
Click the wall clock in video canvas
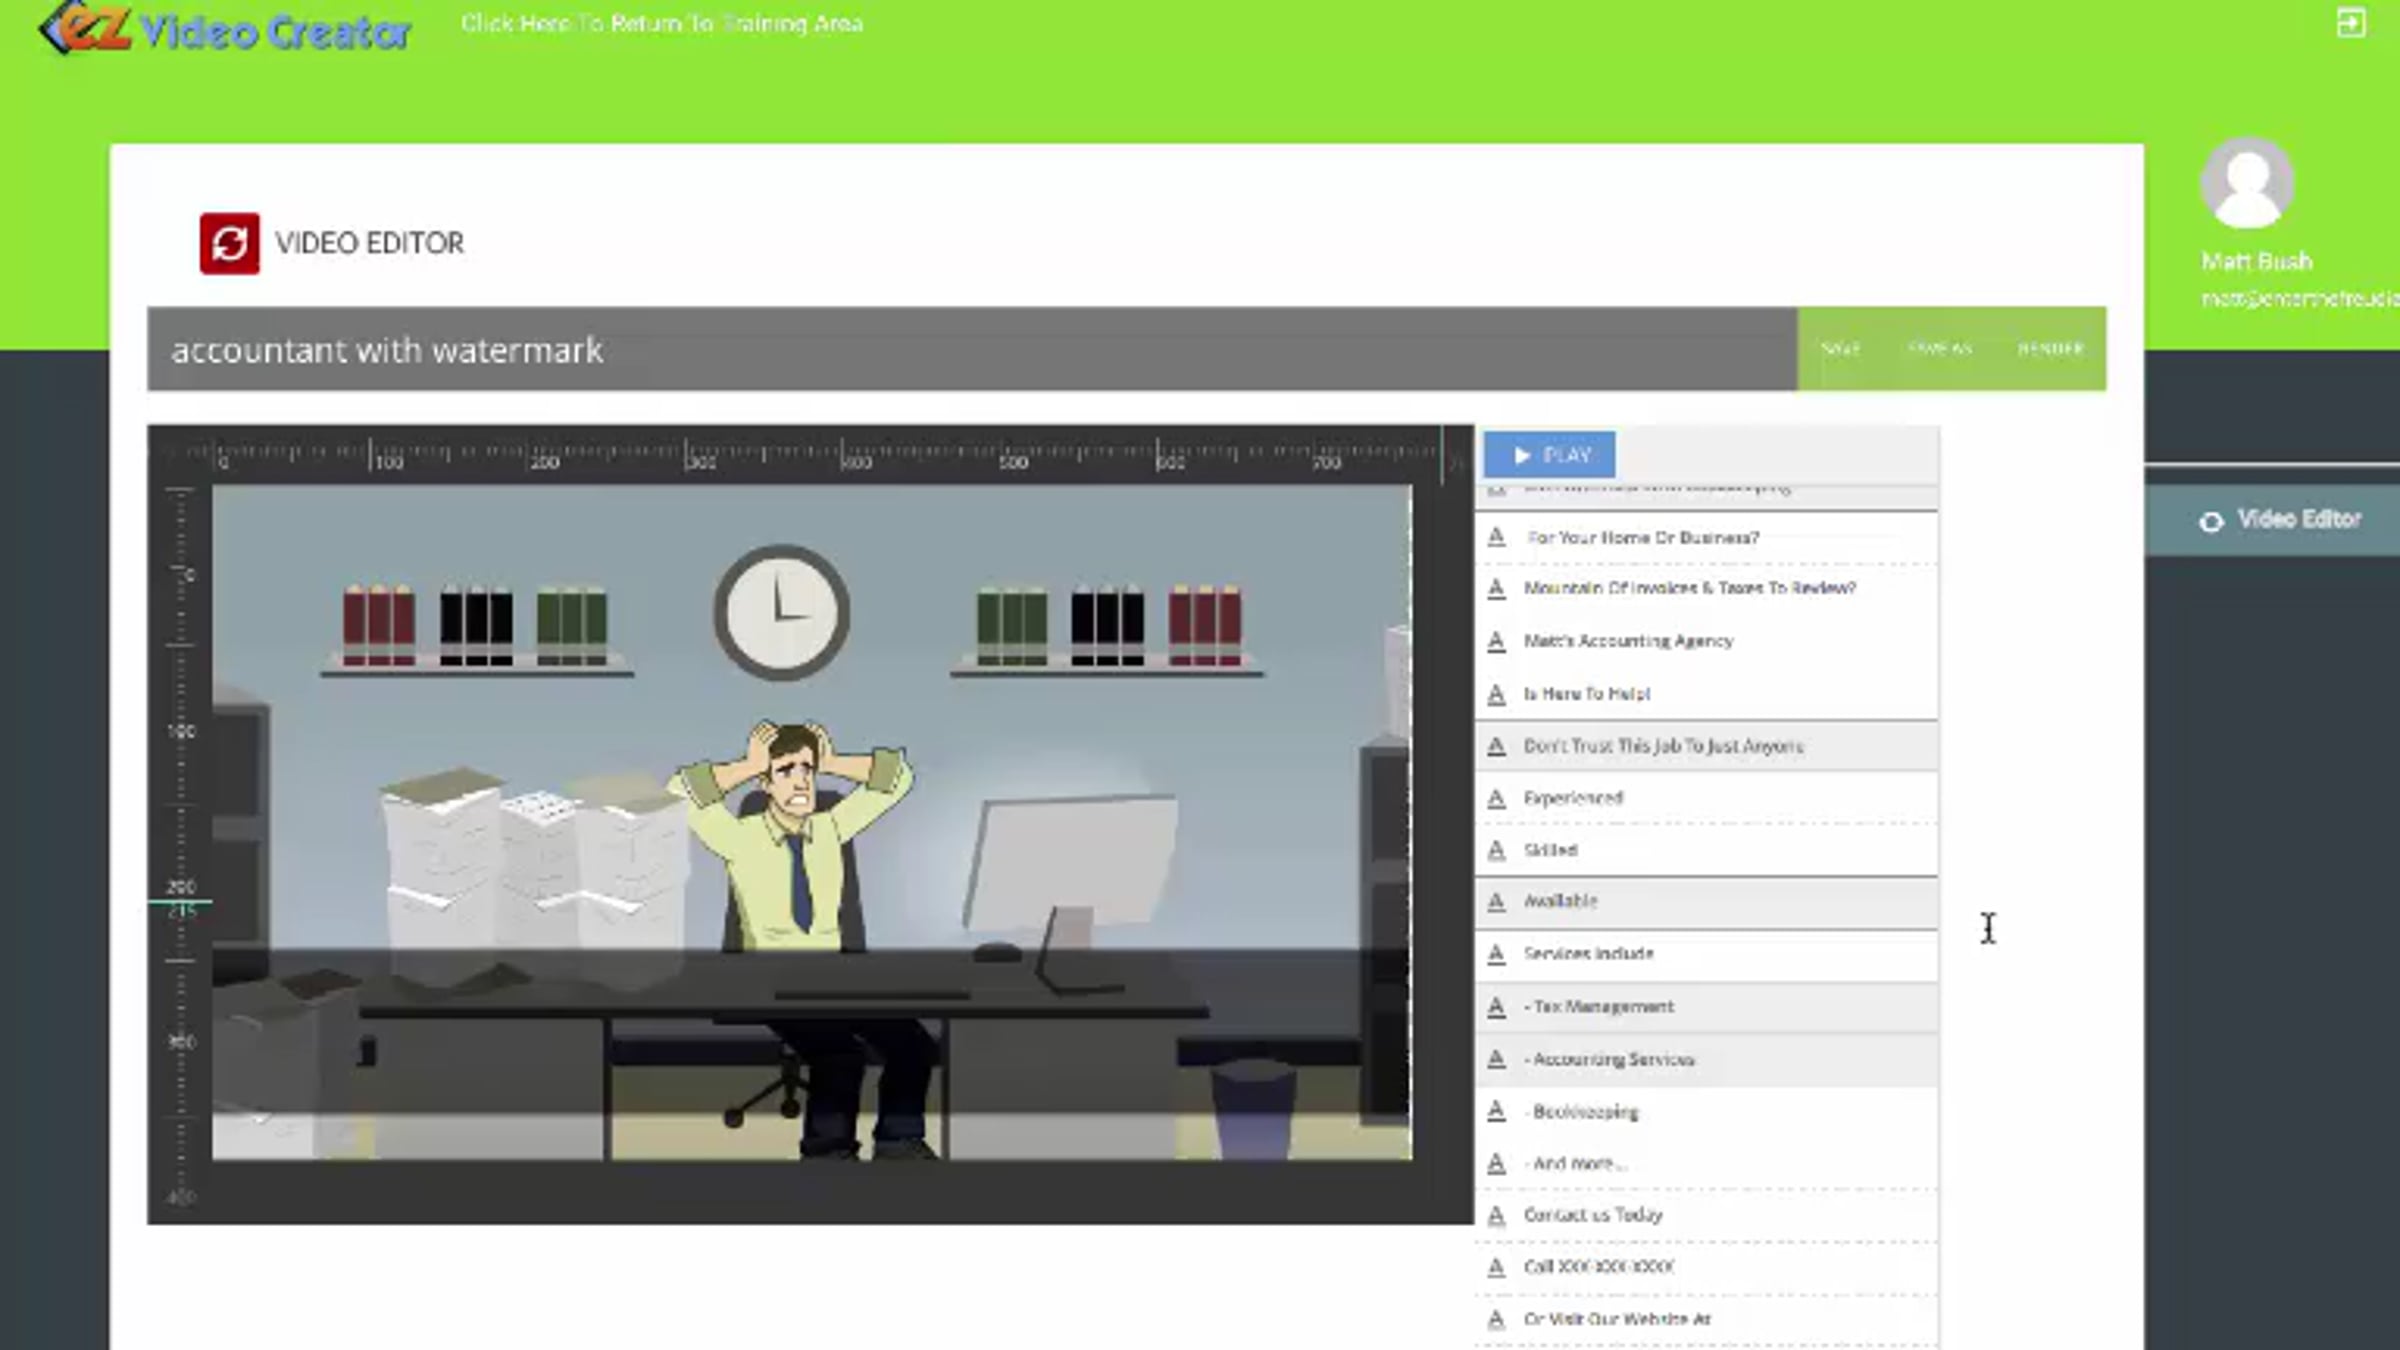[781, 612]
